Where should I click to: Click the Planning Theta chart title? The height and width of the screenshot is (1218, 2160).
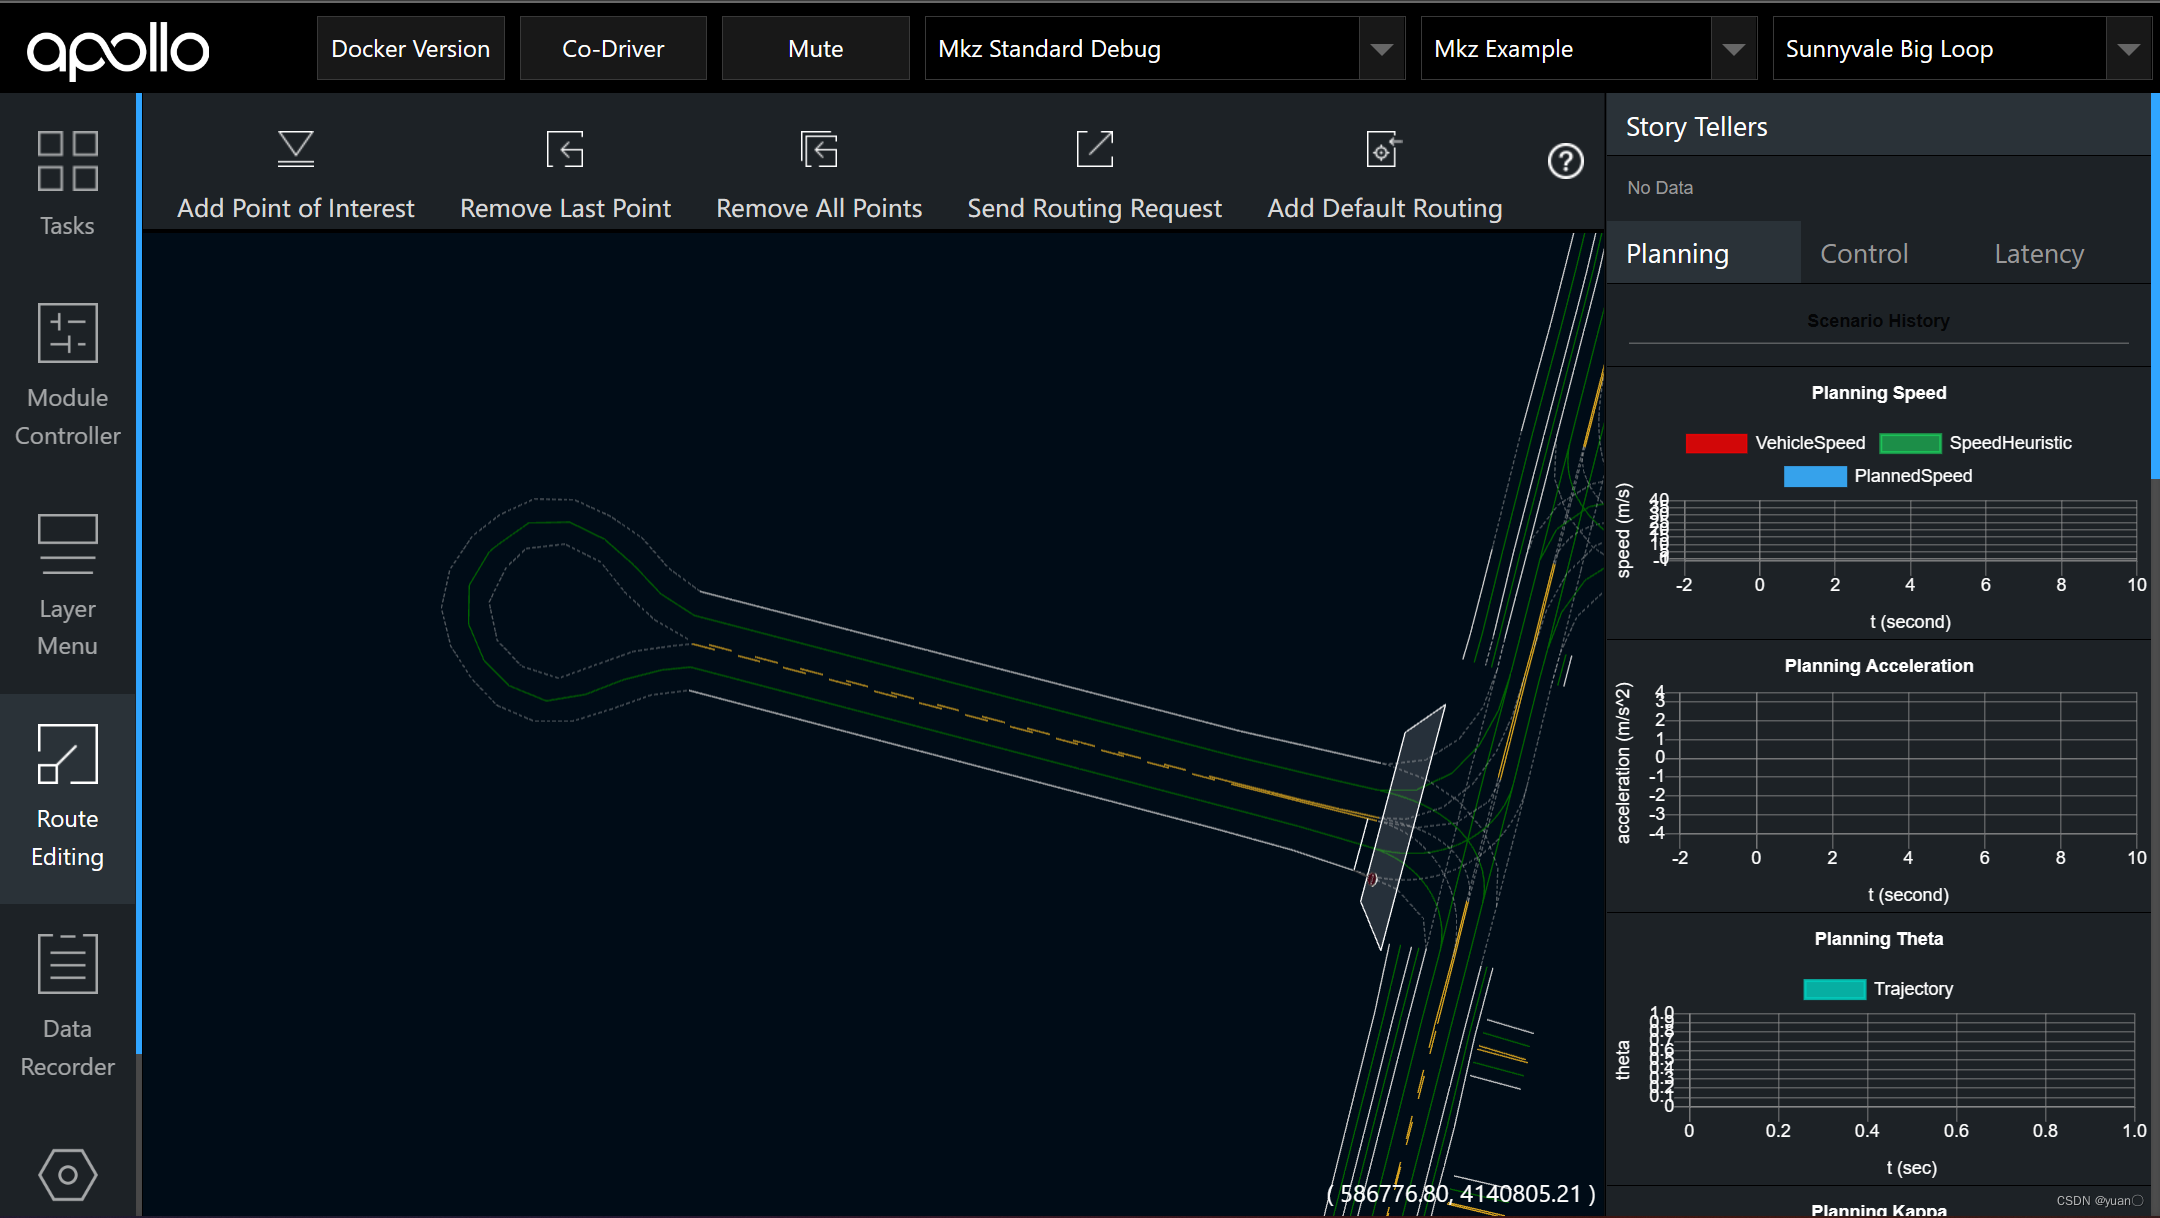(x=1878, y=939)
